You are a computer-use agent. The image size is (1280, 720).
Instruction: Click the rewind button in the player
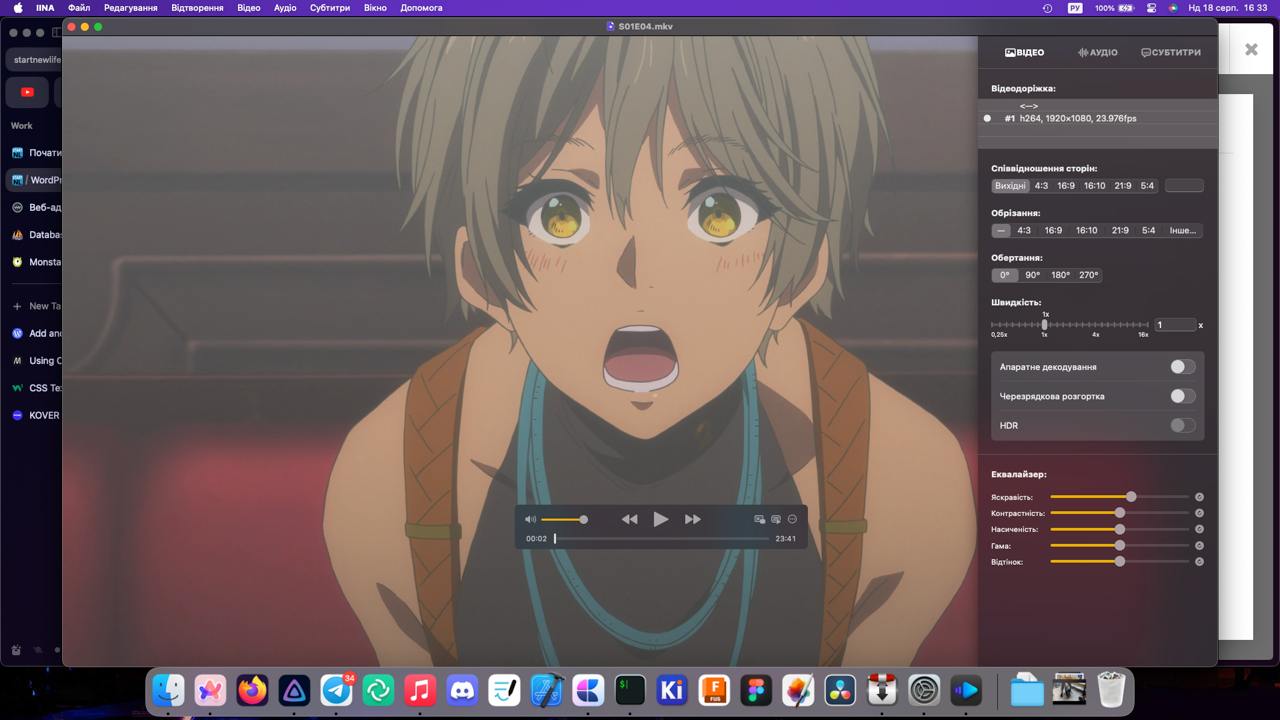click(x=629, y=519)
